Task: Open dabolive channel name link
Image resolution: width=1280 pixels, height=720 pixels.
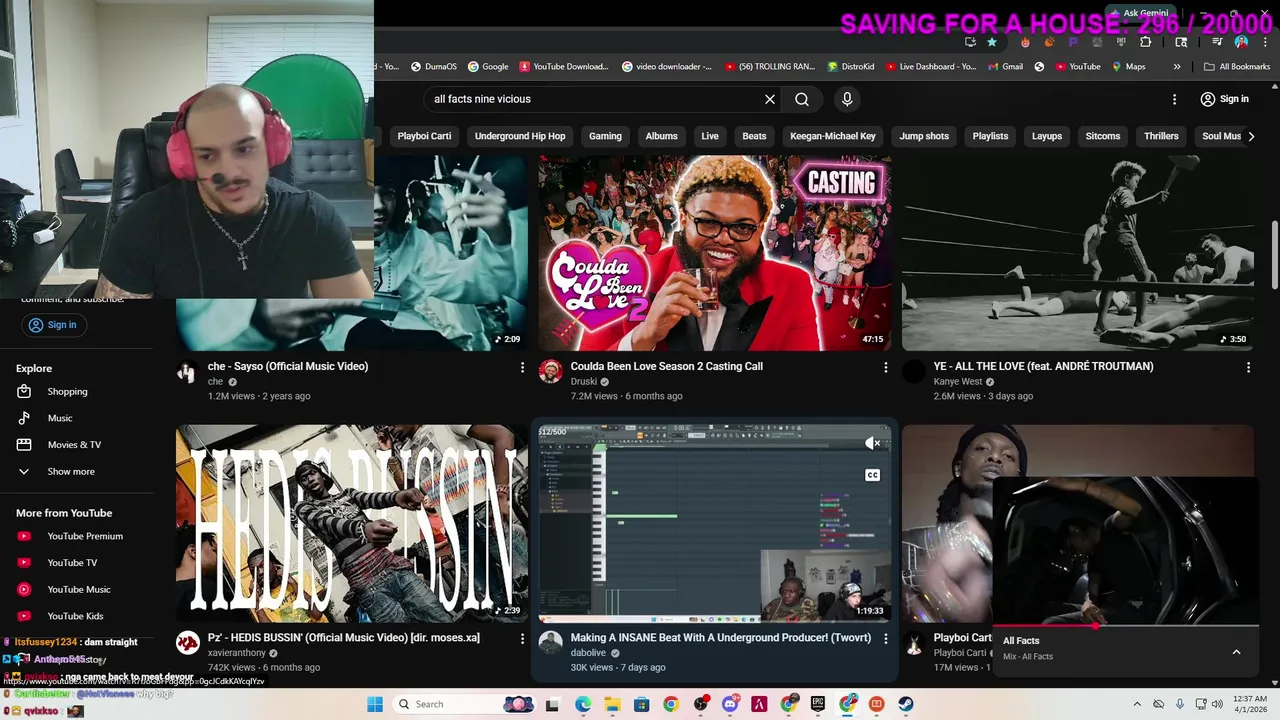Action: point(589,653)
